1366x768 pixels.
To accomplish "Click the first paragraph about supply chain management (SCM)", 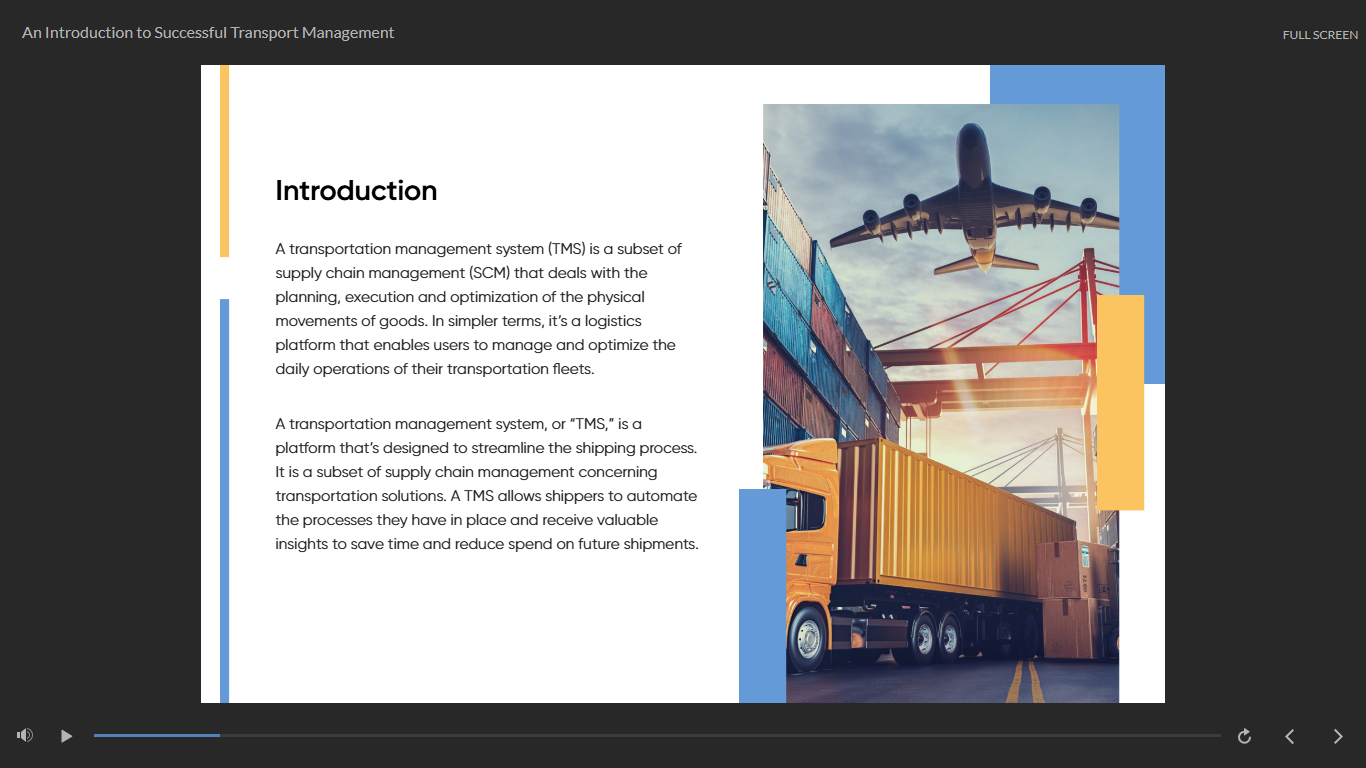I will (x=480, y=309).
